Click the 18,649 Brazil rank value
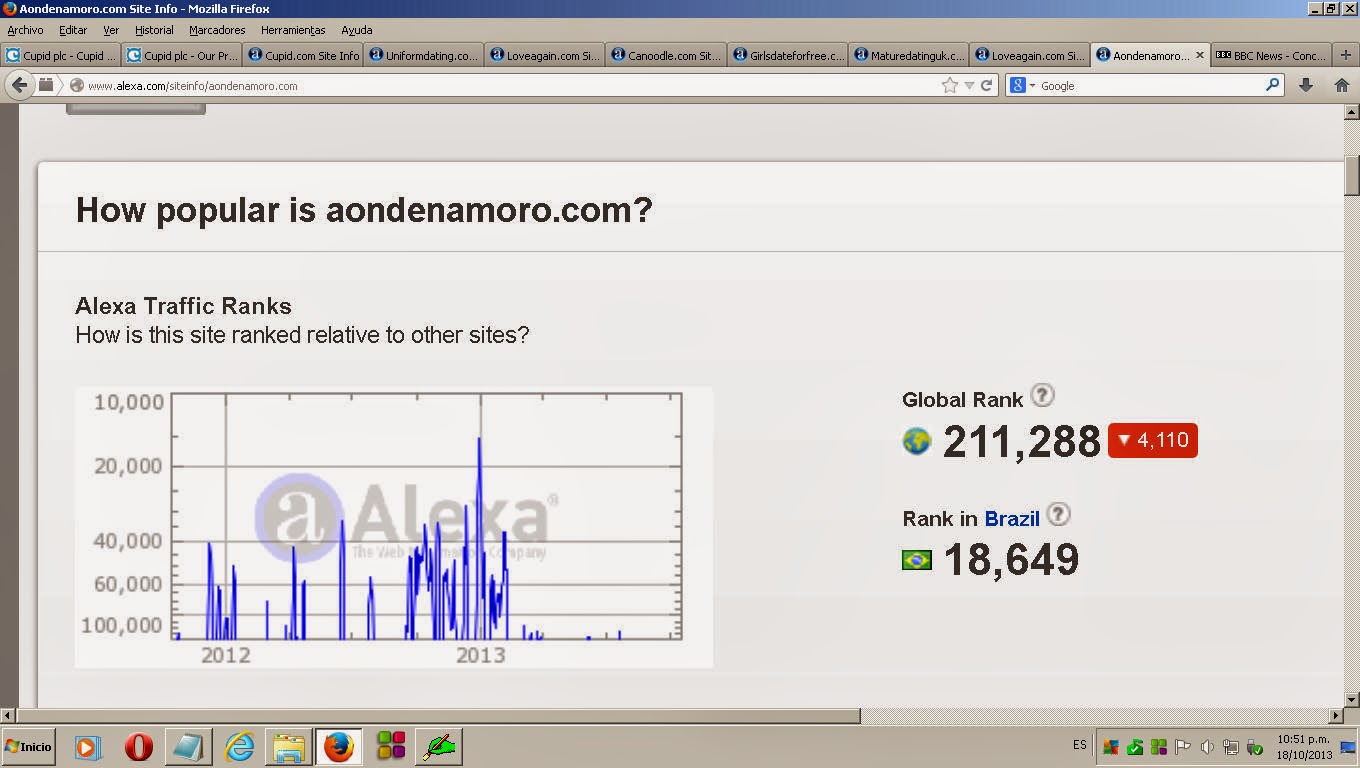This screenshot has width=1360, height=768. [x=1011, y=560]
